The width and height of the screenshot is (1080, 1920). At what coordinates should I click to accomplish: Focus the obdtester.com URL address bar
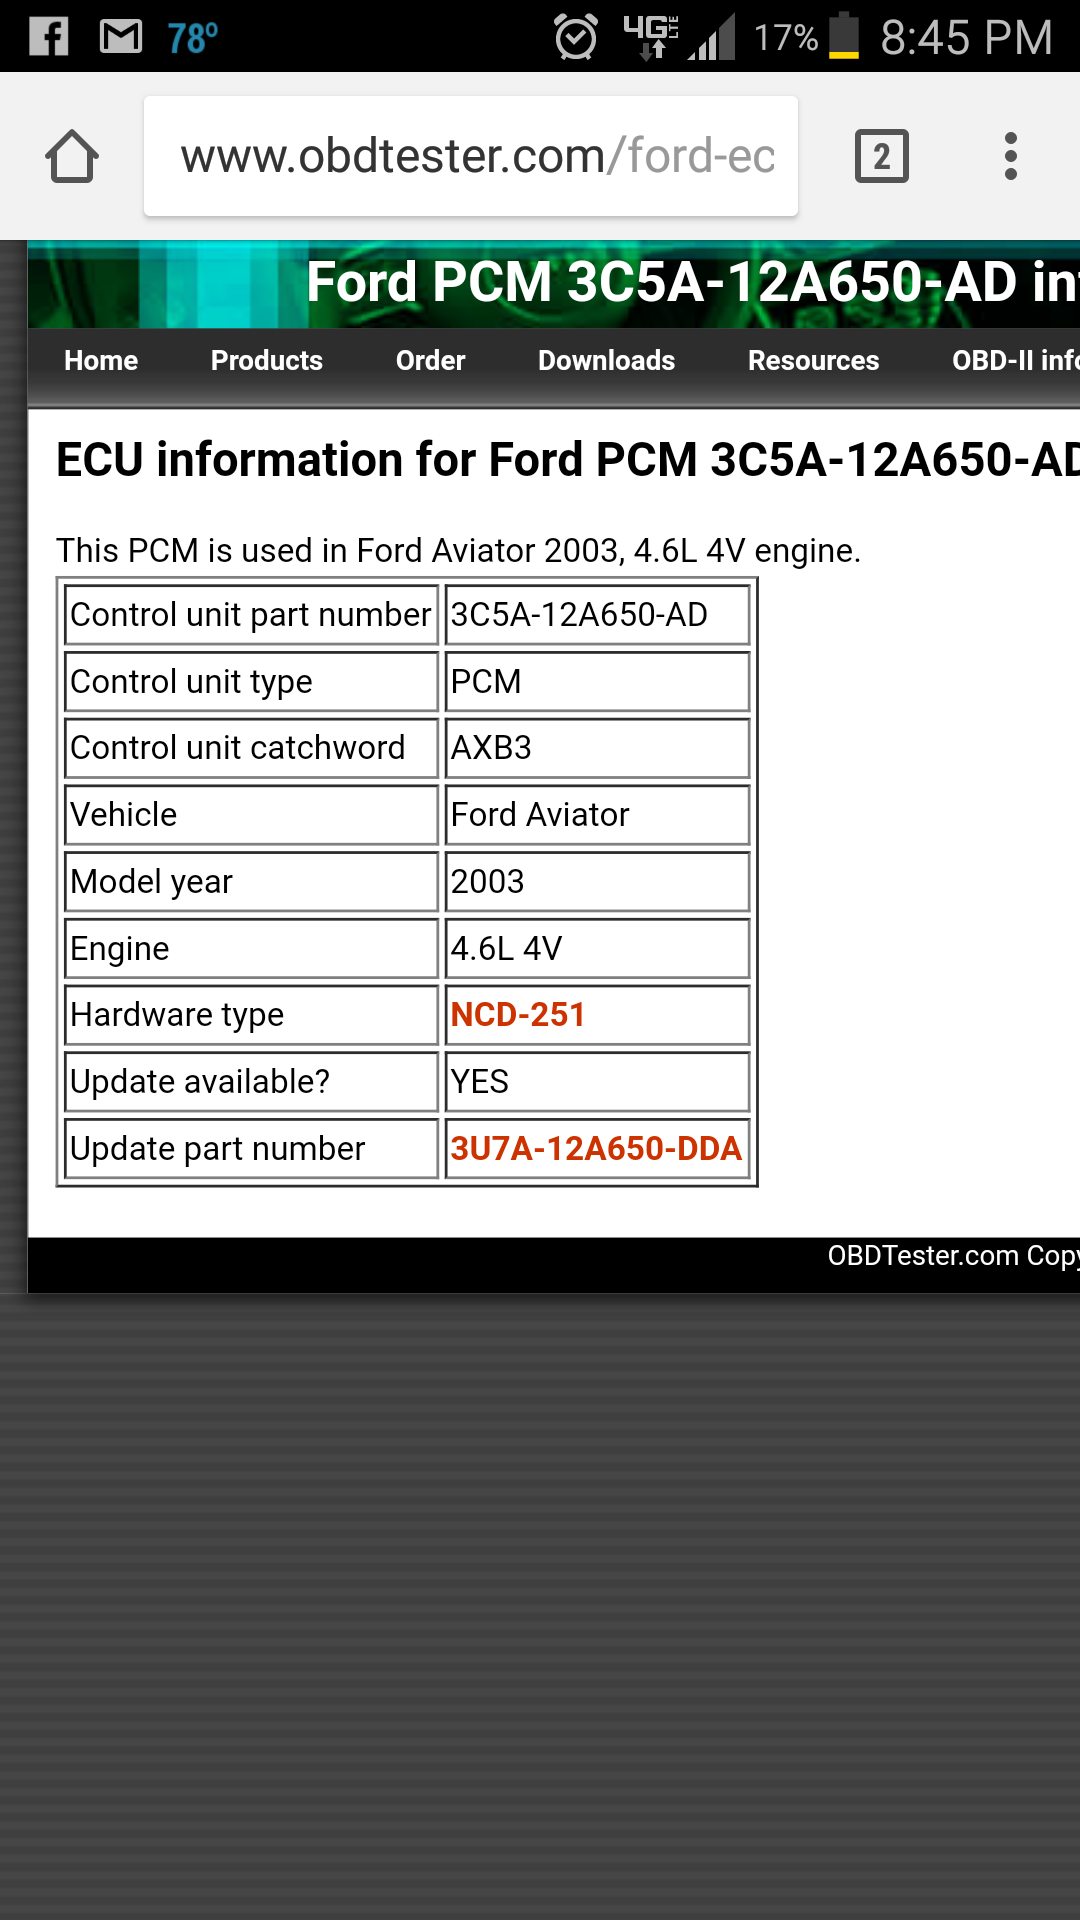471,156
